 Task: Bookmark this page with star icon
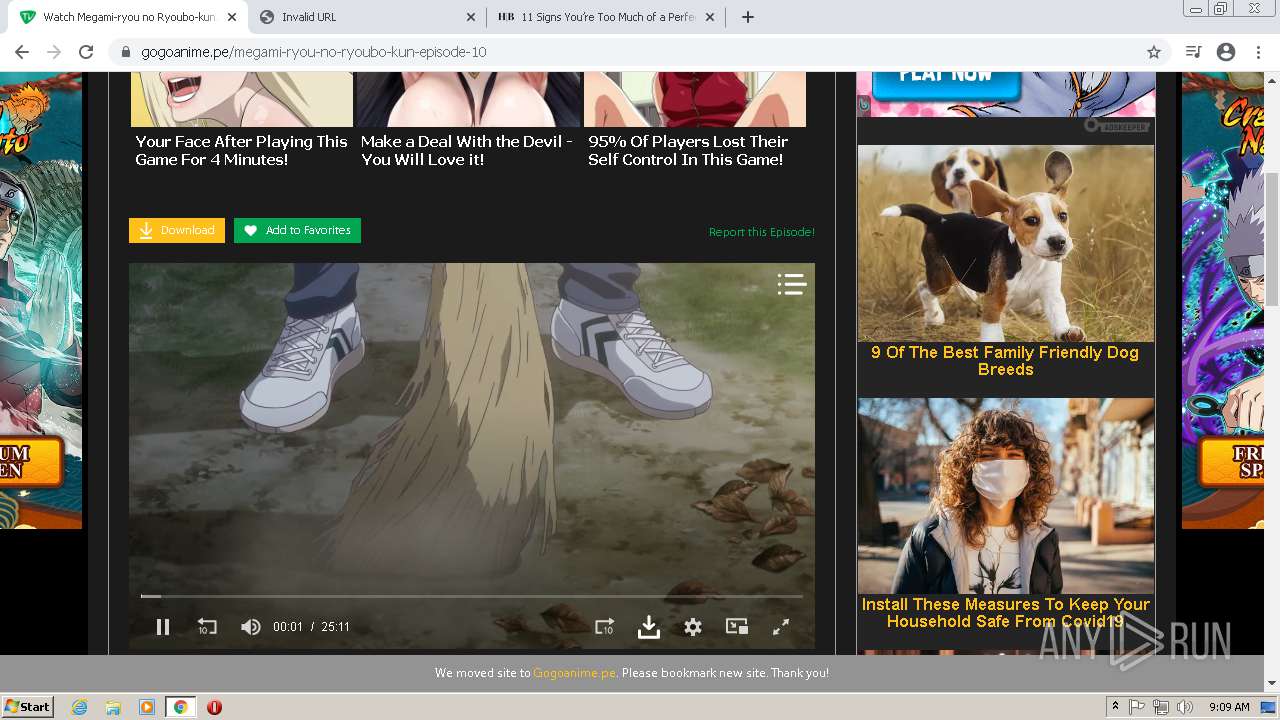point(1153,52)
